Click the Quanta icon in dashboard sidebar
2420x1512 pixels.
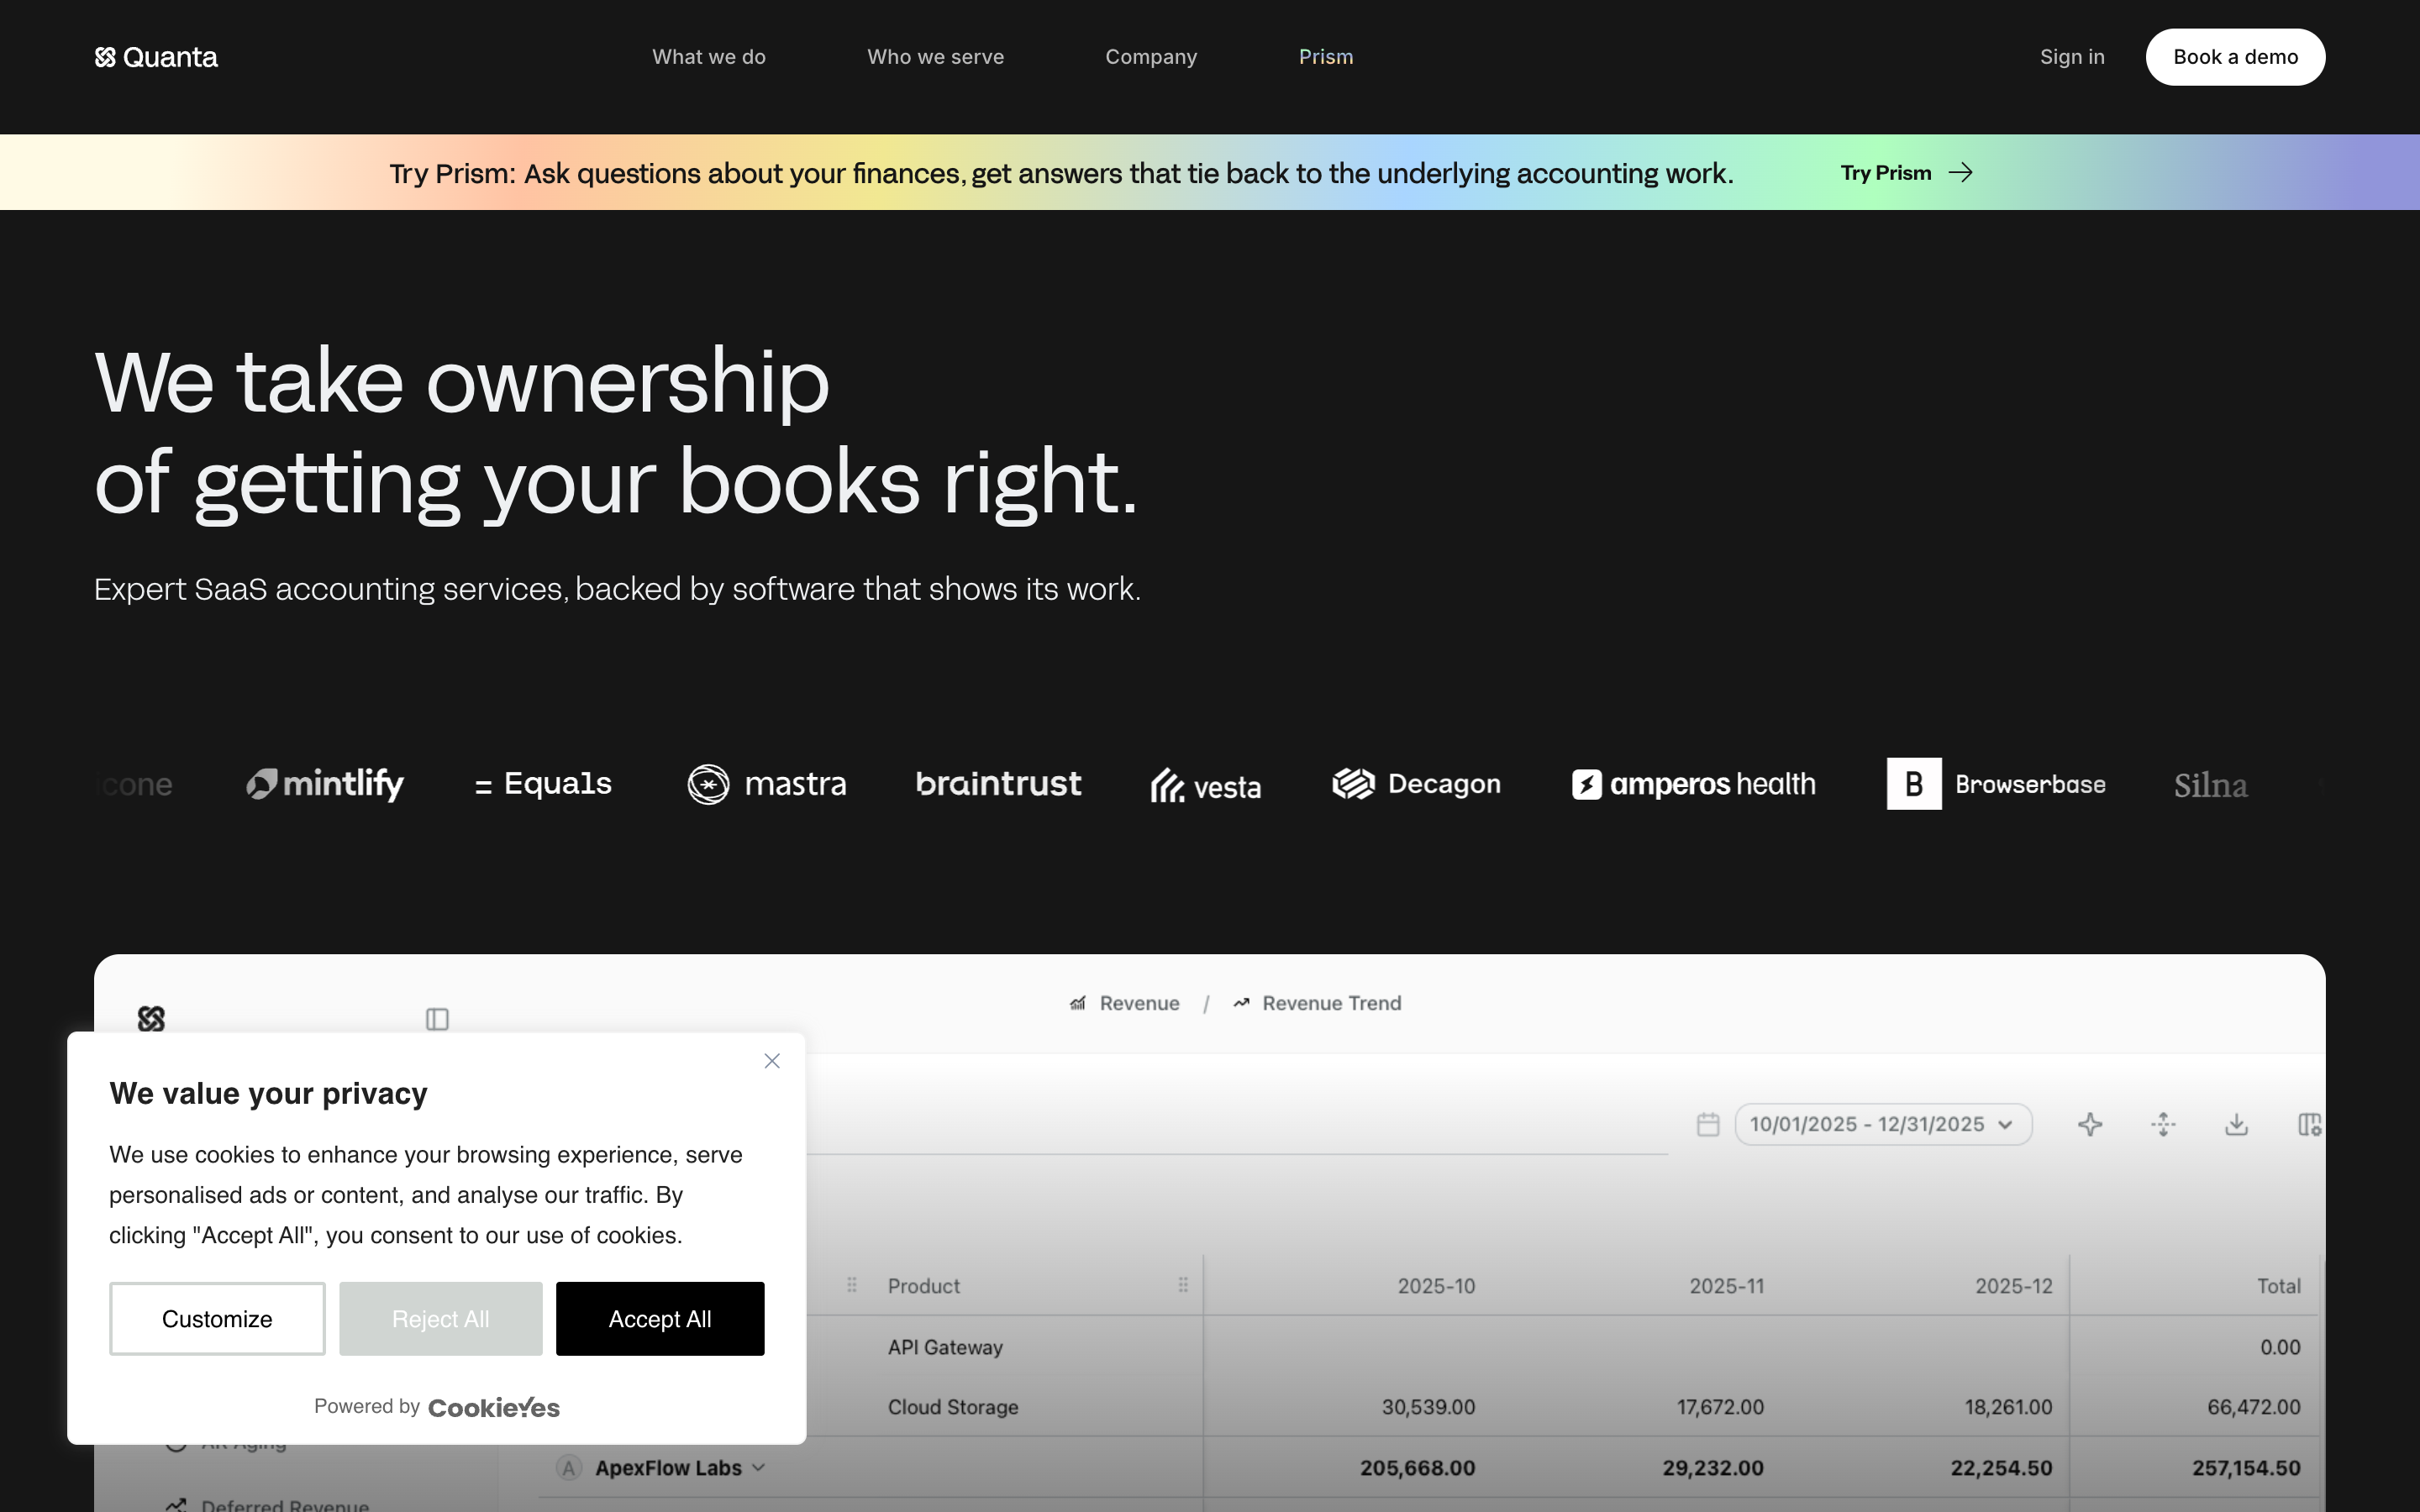pos(151,1019)
